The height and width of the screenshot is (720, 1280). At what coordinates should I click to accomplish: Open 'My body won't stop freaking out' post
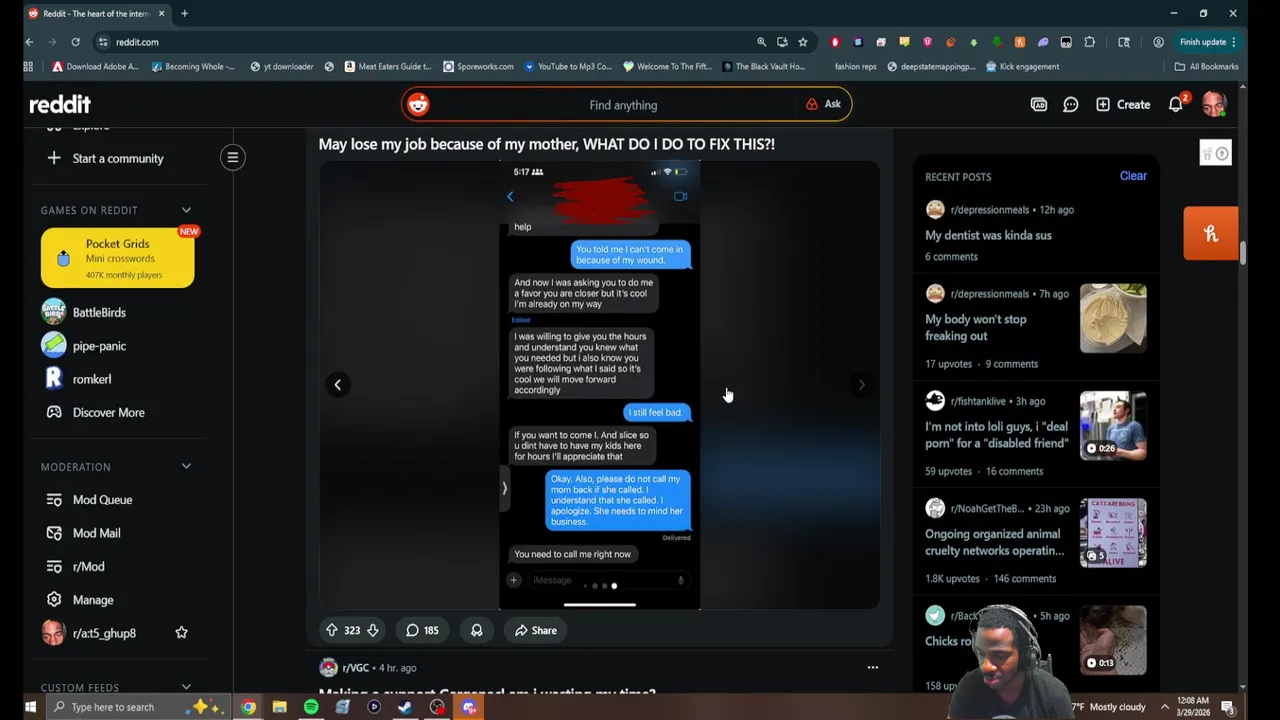pyautogui.click(x=975, y=328)
